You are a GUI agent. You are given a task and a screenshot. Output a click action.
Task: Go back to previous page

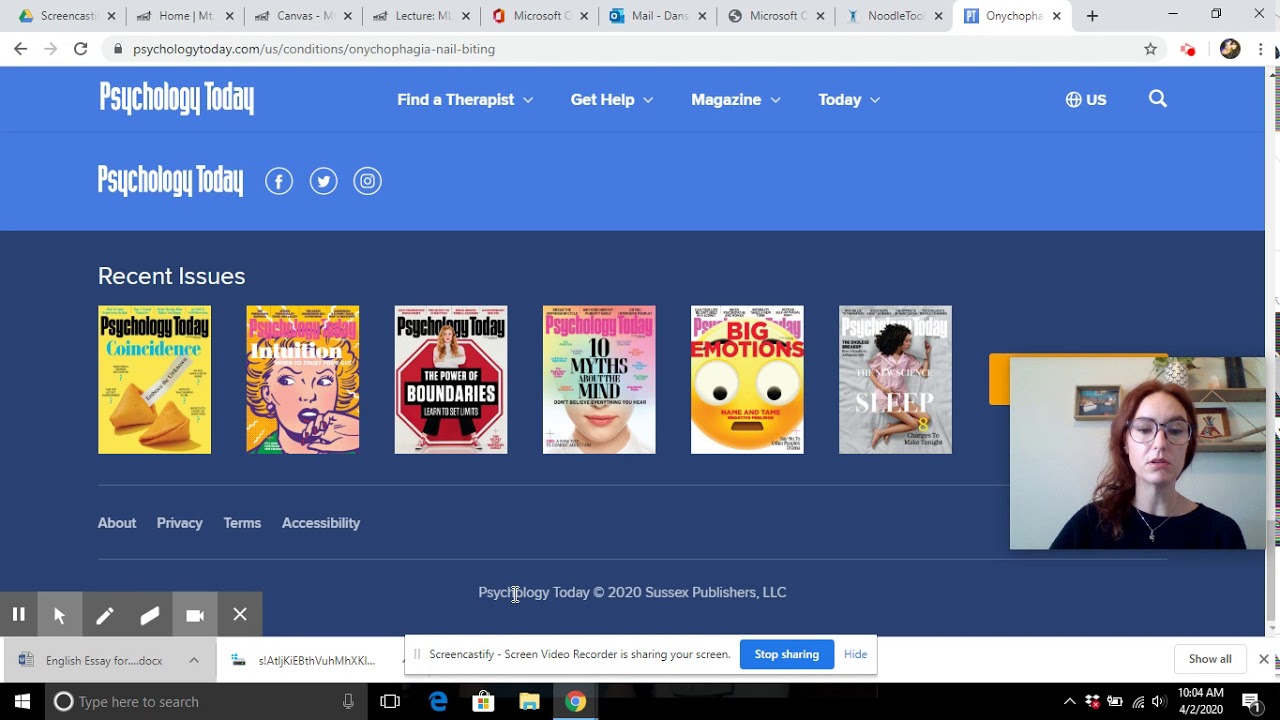pos(21,49)
